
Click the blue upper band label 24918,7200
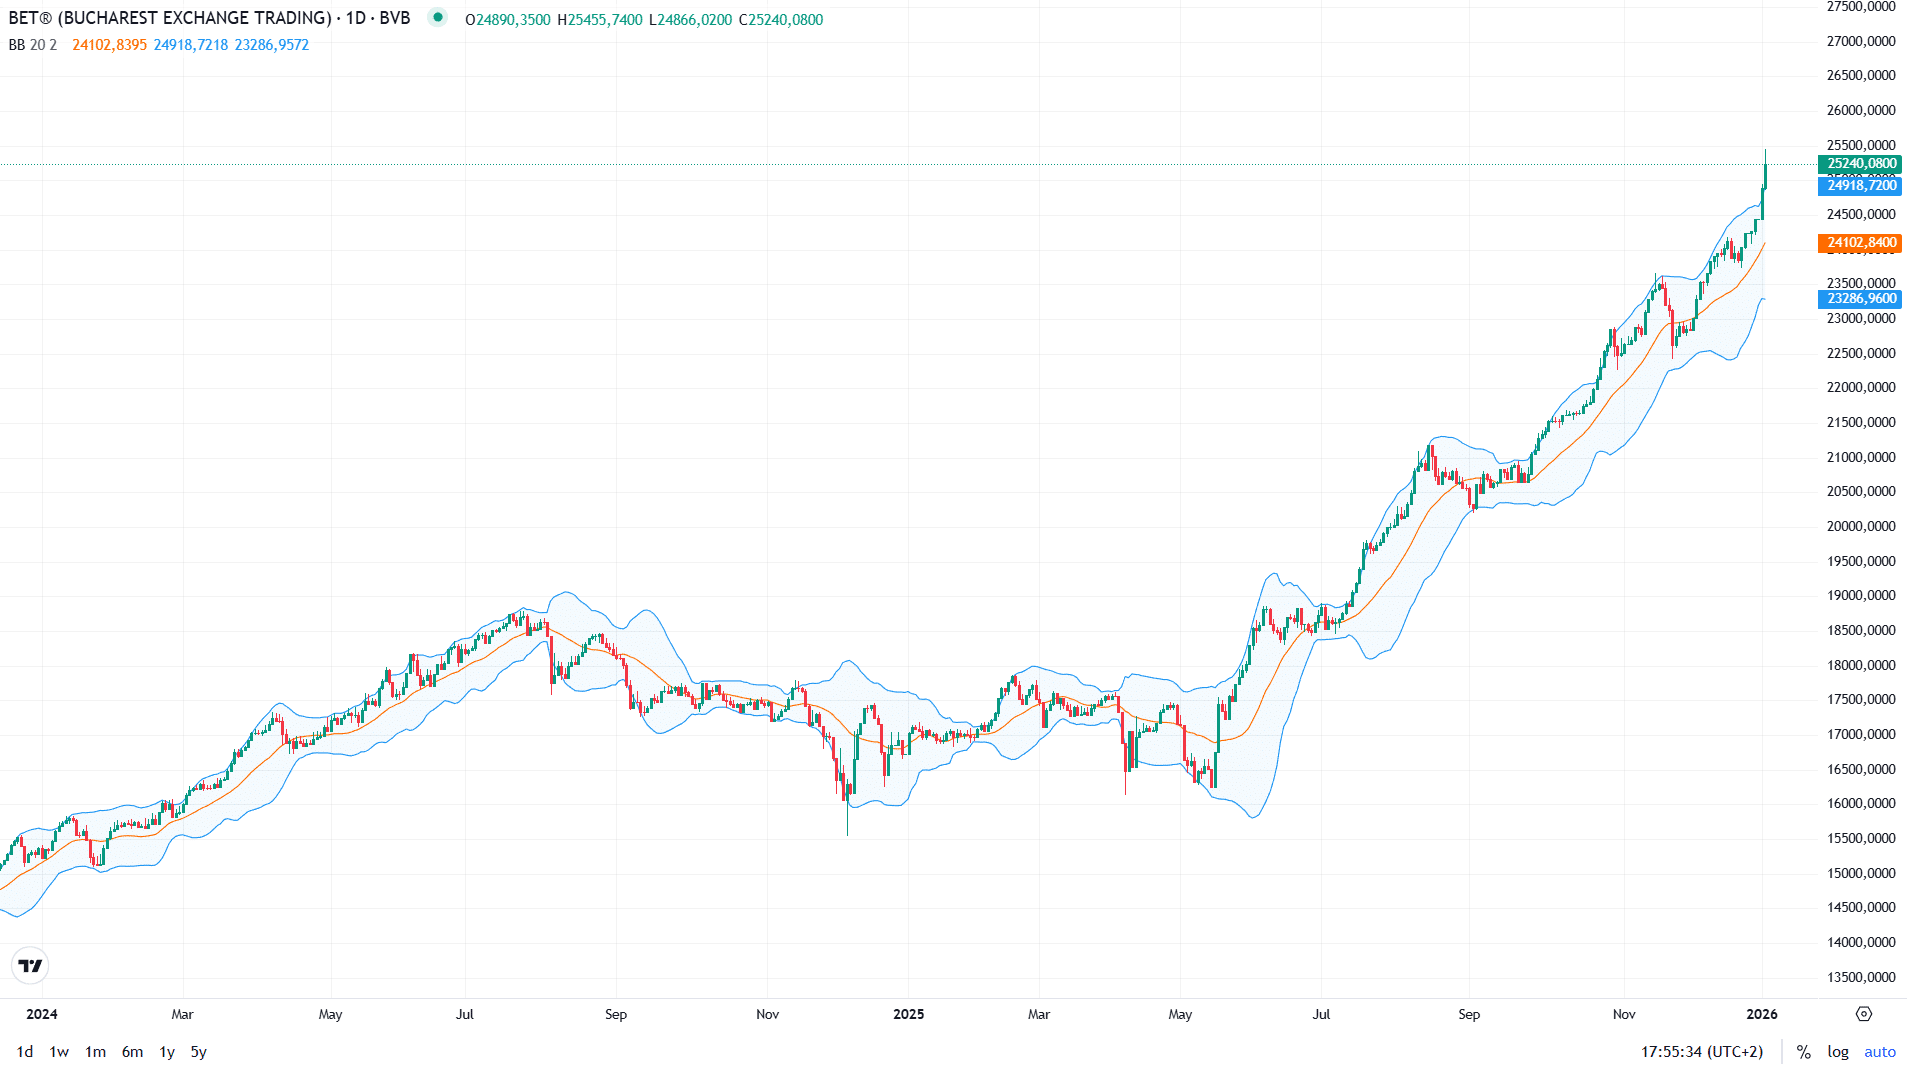click(x=1860, y=186)
